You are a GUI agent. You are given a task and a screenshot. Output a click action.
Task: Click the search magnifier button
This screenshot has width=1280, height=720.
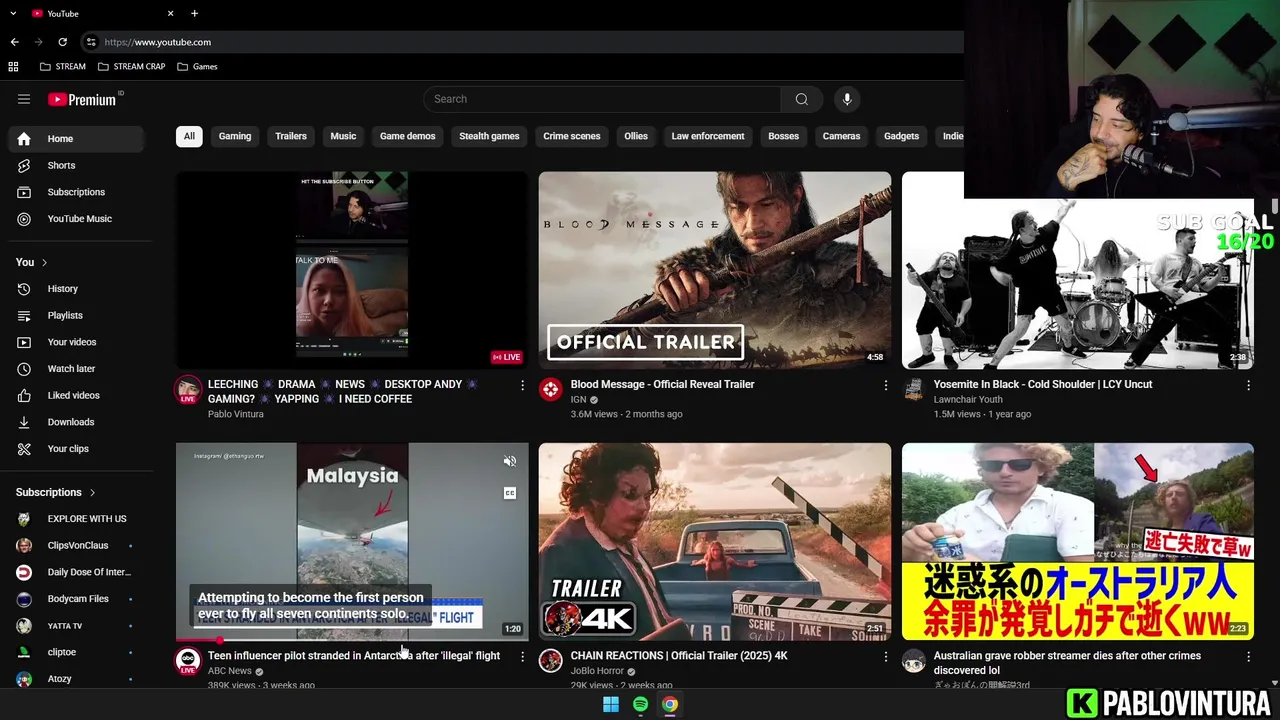pyautogui.click(x=801, y=99)
